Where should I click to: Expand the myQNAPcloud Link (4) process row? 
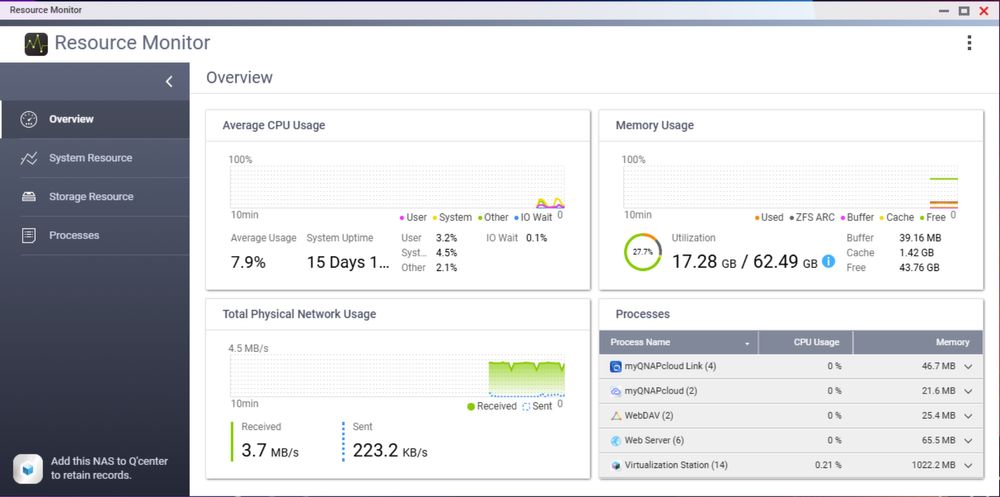968,367
